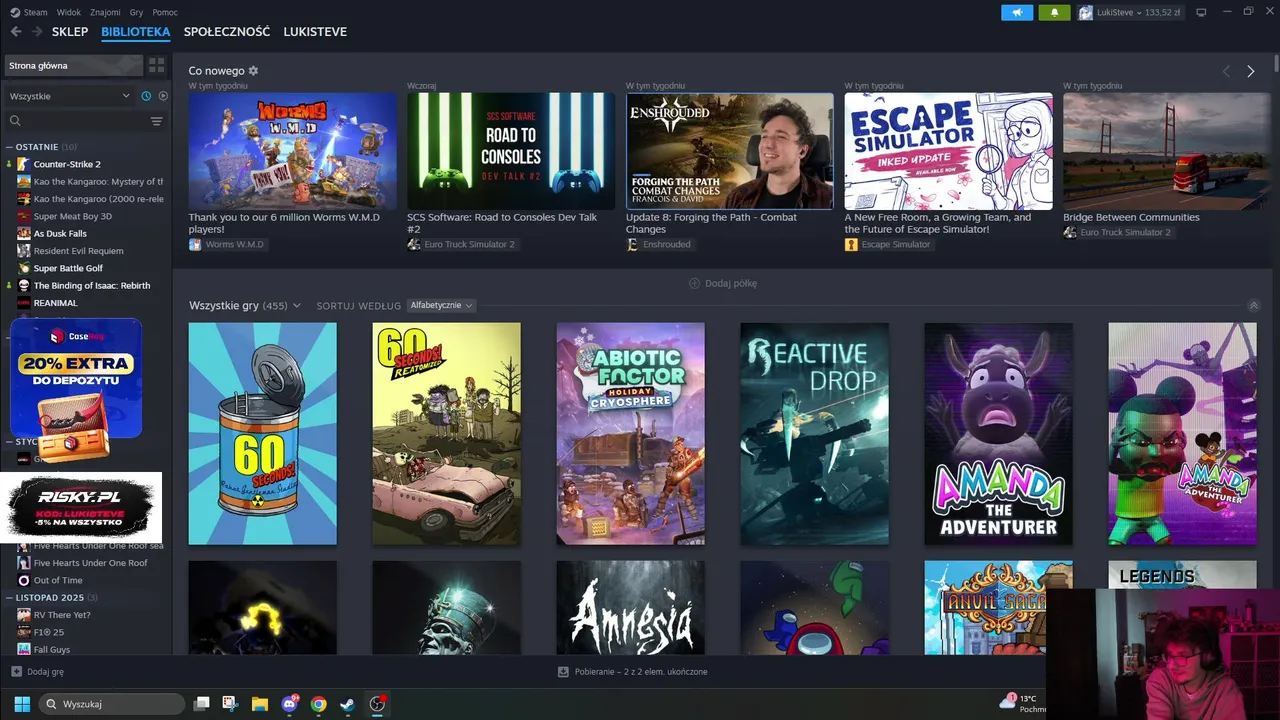This screenshot has width=1280, height=720.
Task: Click the OBS icon on the taskbar
Action: 377,704
